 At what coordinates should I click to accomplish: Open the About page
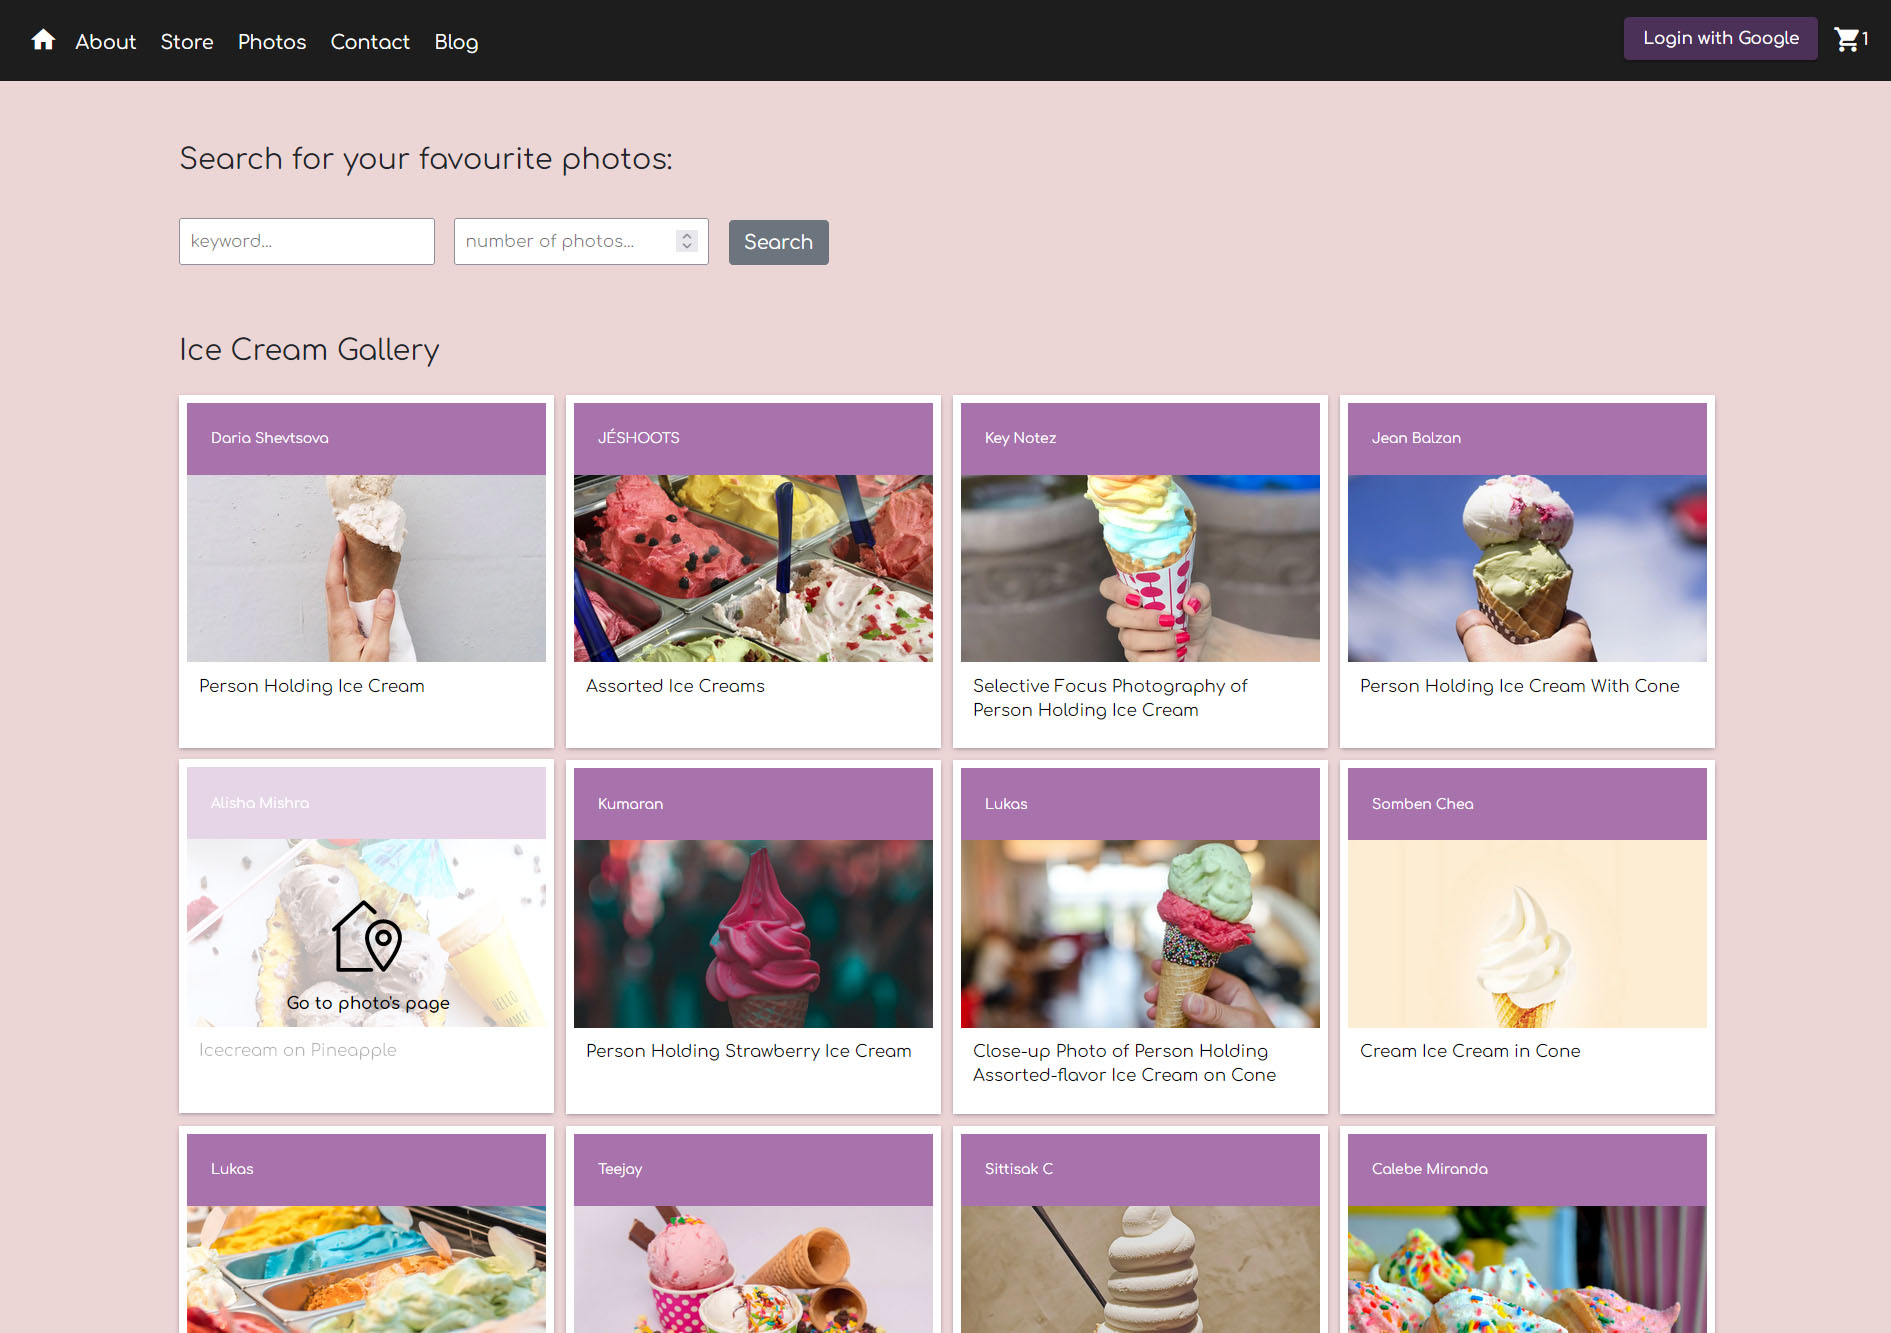click(x=105, y=42)
